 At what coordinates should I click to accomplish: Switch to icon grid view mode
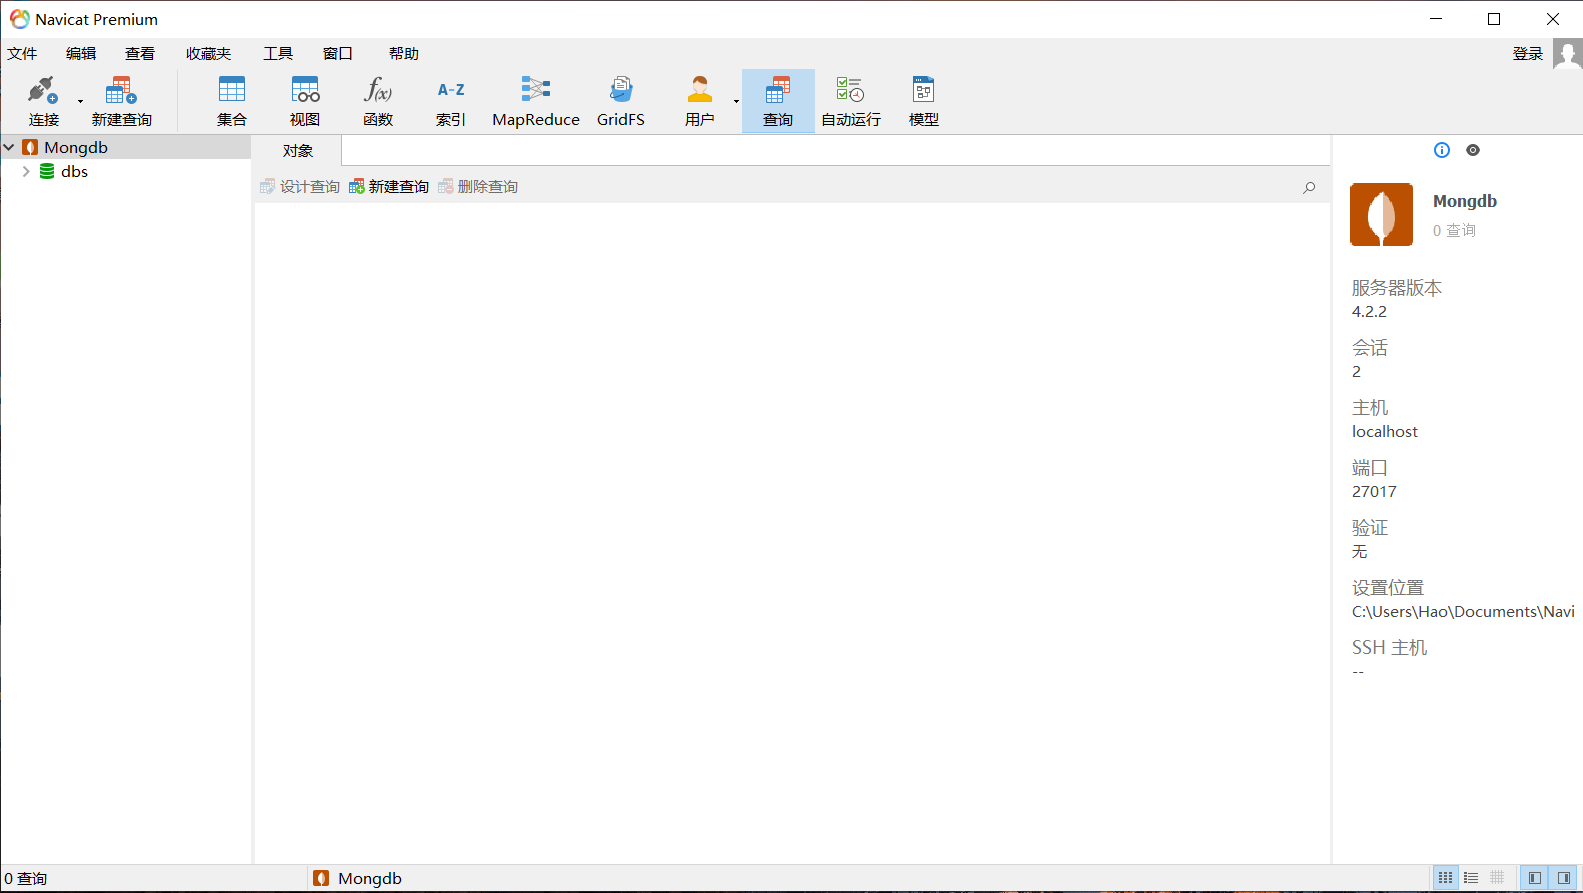pos(1446,878)
